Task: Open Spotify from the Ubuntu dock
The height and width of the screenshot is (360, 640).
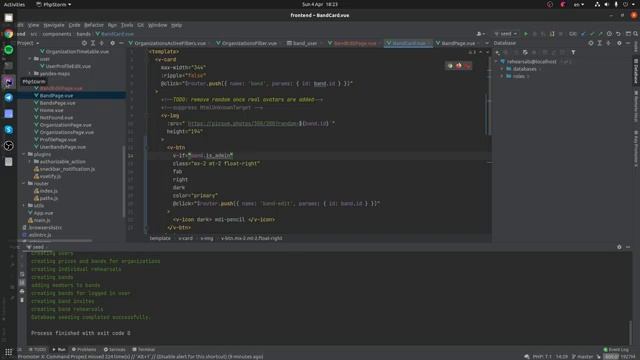Action: [9, 50]
